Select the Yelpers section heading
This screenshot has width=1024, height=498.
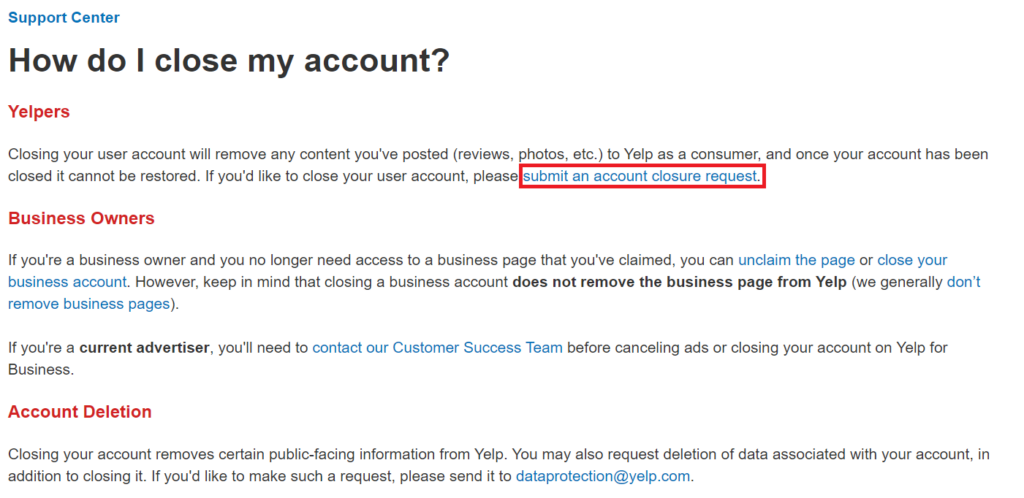(x=39, y=112)
